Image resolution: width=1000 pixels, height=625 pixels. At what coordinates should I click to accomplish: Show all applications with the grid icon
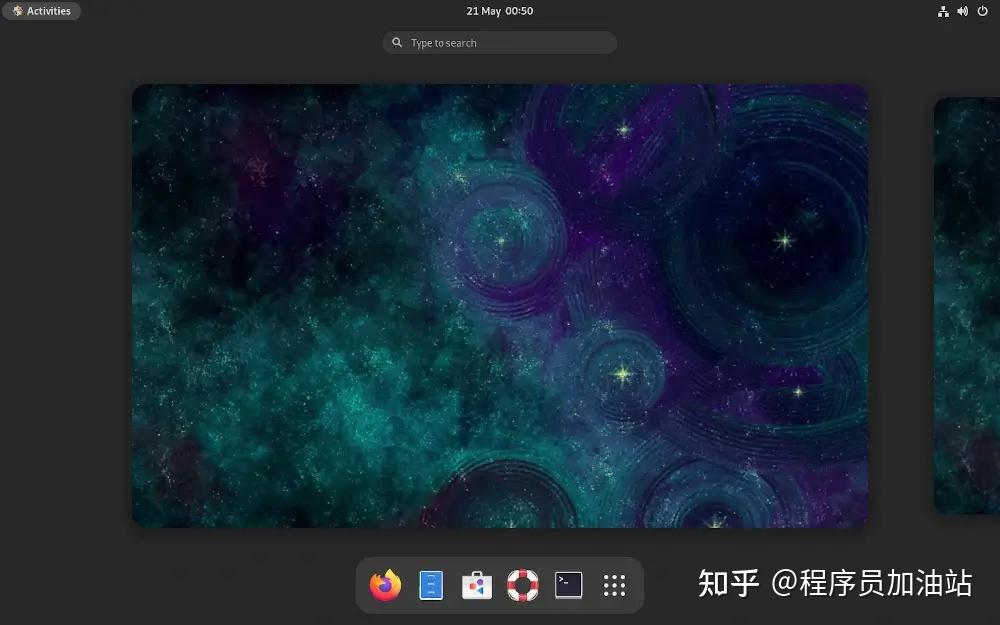tap(614, 585)
